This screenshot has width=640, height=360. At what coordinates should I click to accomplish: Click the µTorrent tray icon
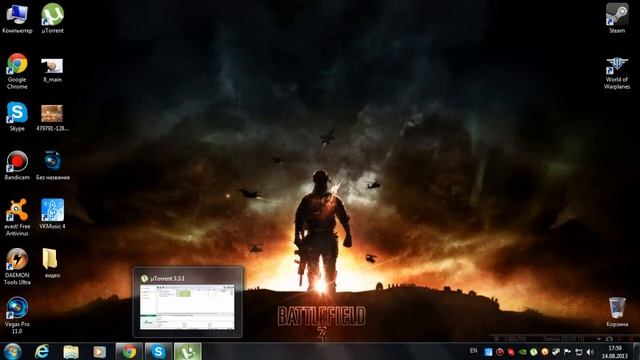533,352
